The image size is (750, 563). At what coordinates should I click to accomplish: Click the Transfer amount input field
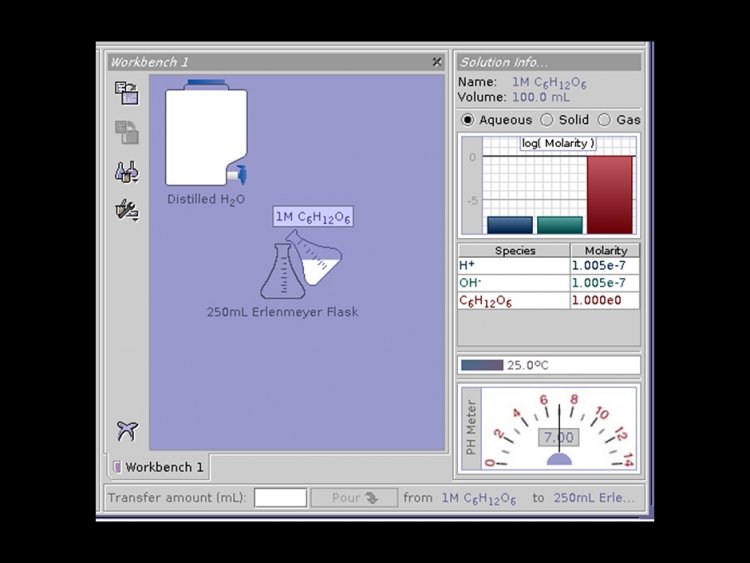pyautogui.click(x=280, y=498)
